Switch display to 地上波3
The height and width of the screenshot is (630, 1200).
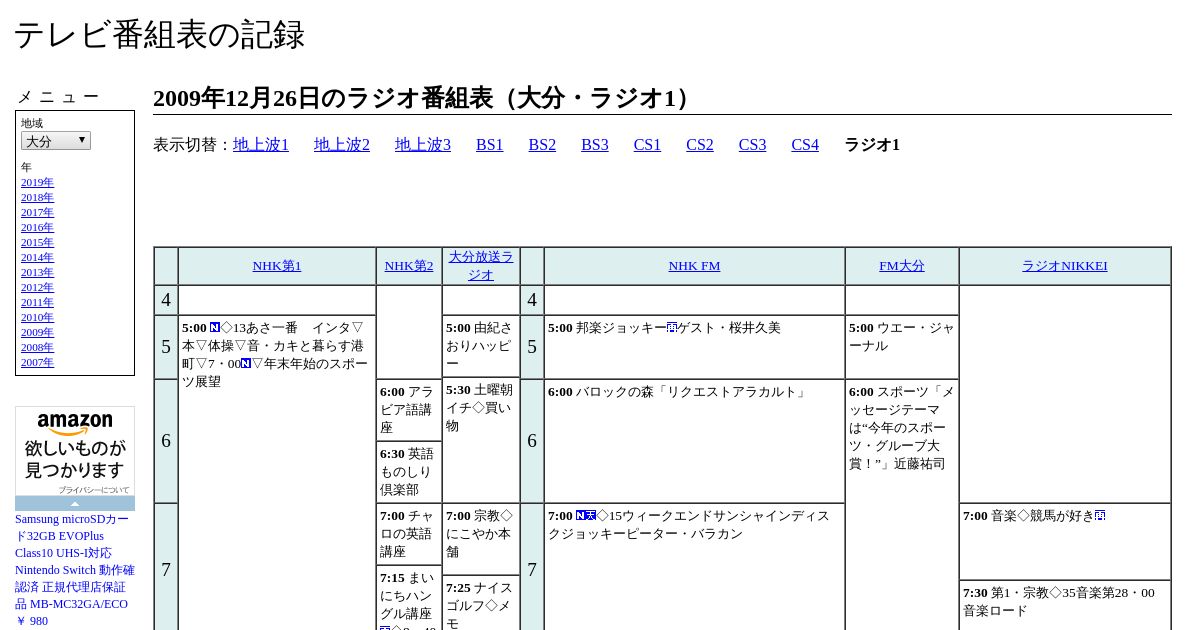click(x=423, y=145)
